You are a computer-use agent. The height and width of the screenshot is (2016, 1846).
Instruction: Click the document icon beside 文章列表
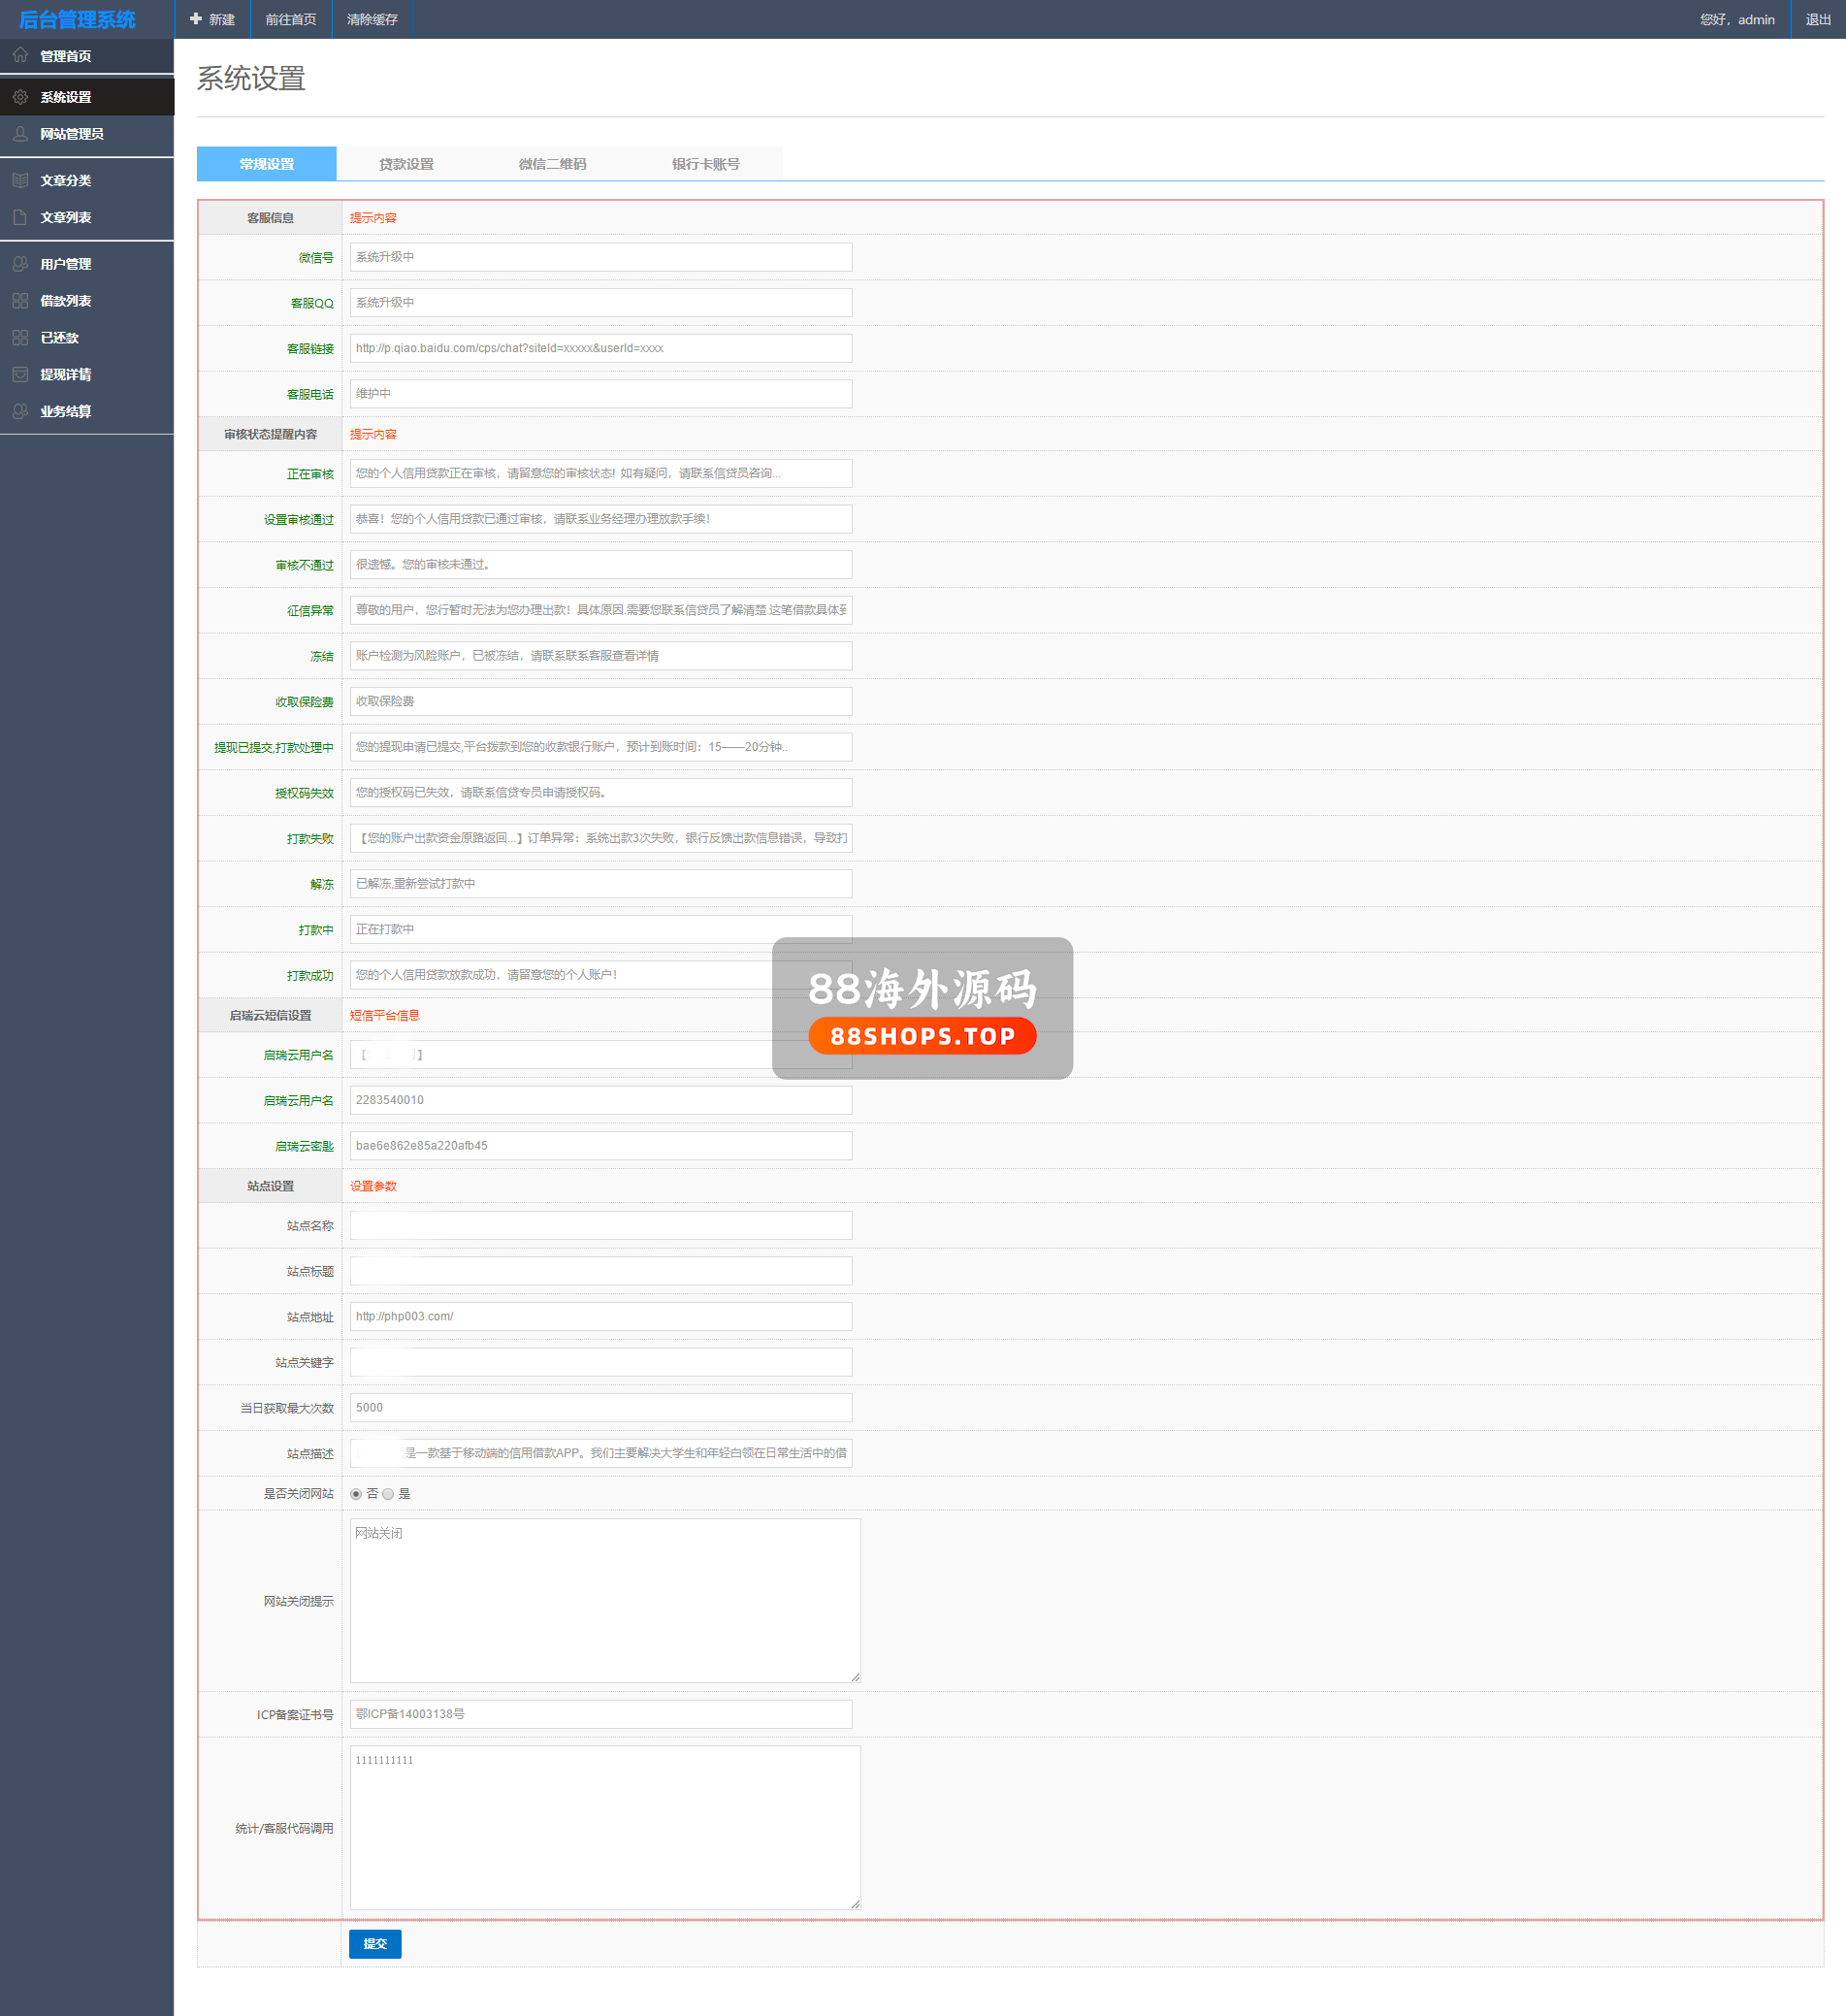pyautogui.click(x=20, y=217)
